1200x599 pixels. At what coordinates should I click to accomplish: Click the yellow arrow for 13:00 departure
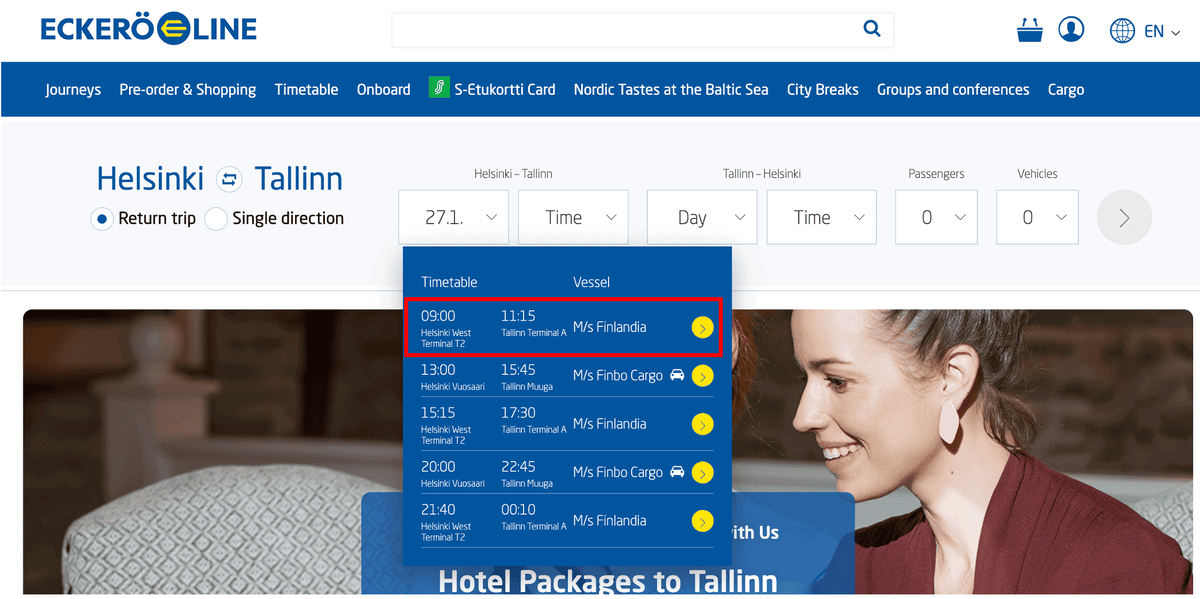pyautogui.click(x=702, y=376)
